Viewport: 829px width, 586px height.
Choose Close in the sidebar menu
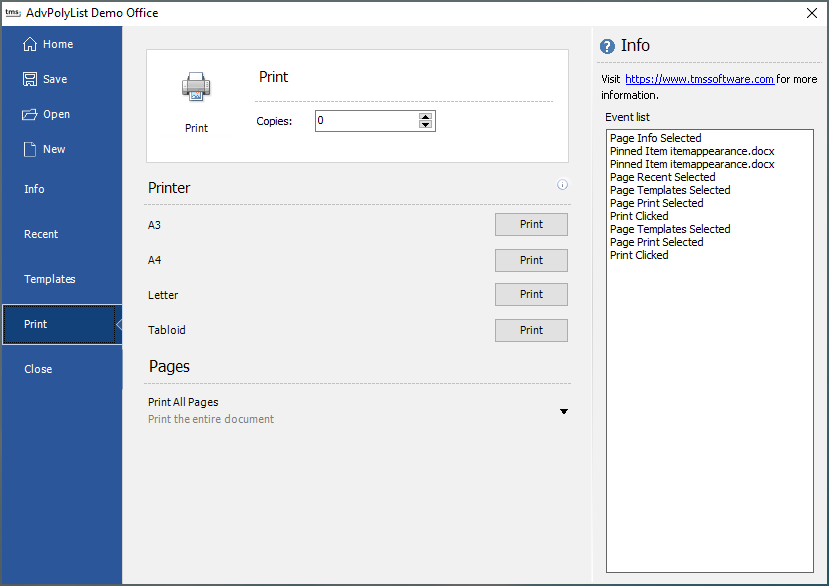click(x=38, y=369)
